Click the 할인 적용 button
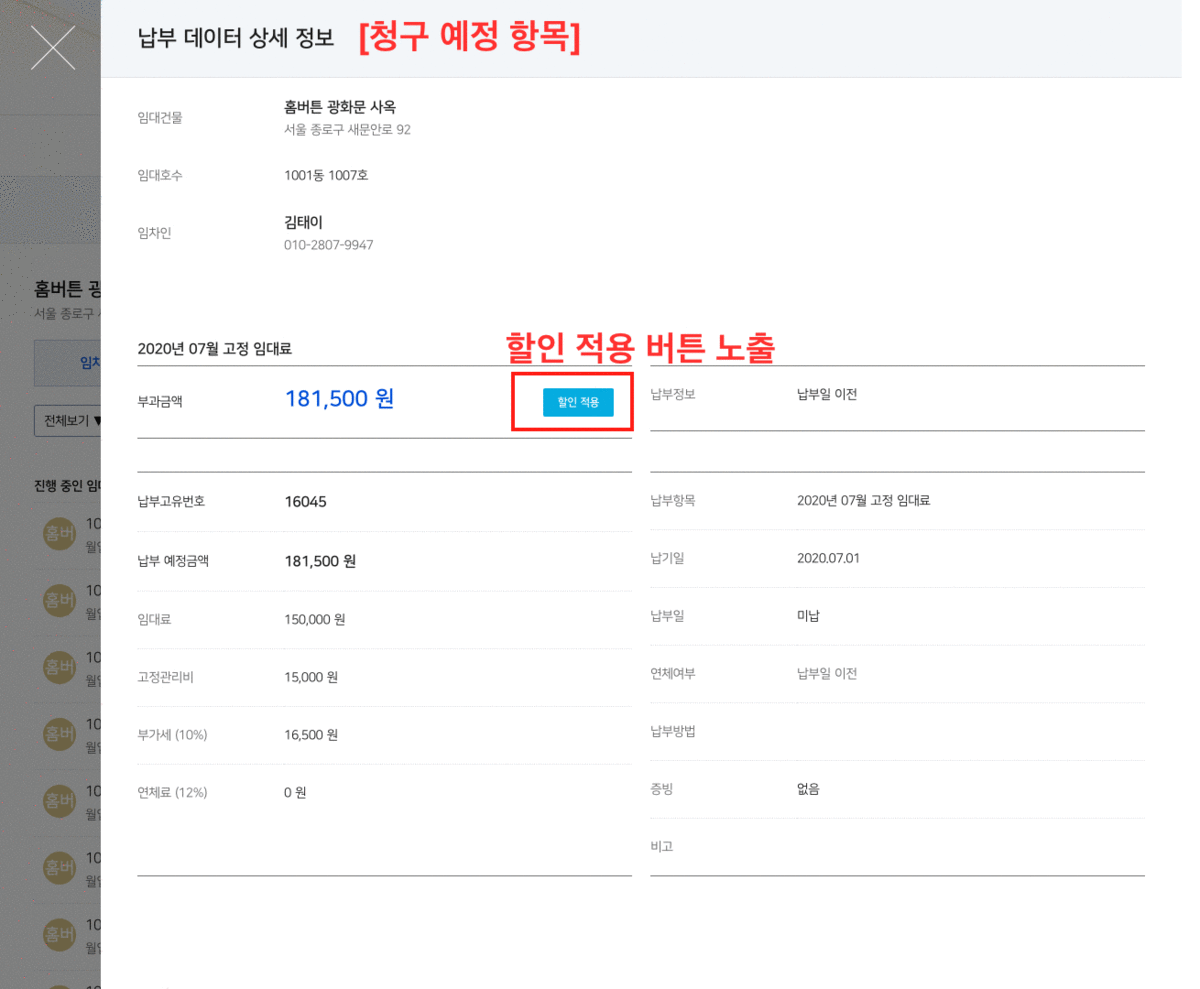Viewport: 1200px width, 989px height. (x=578, y=402)
